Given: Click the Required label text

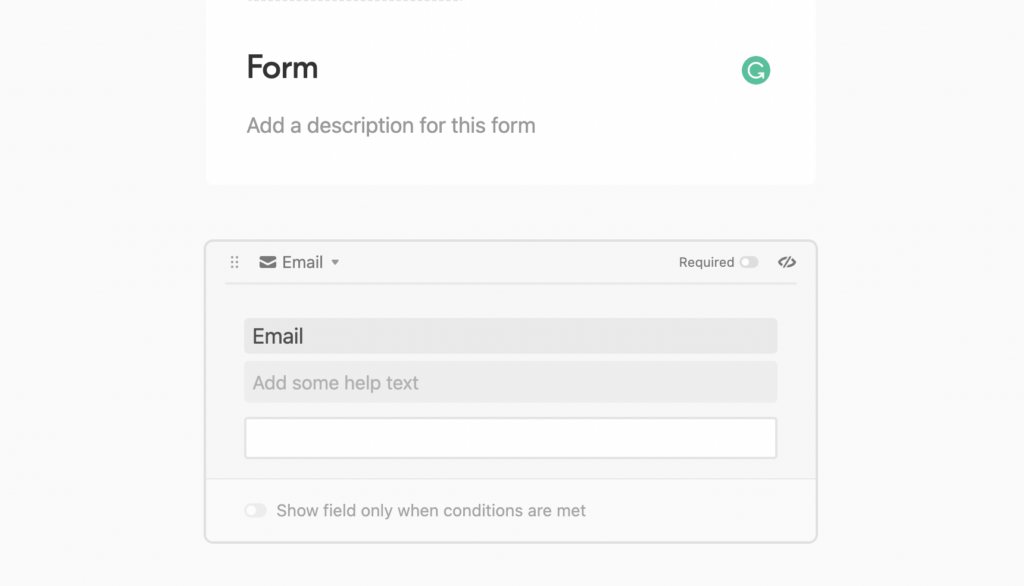Looking at the screenshot, I should [x=707, y=262].
